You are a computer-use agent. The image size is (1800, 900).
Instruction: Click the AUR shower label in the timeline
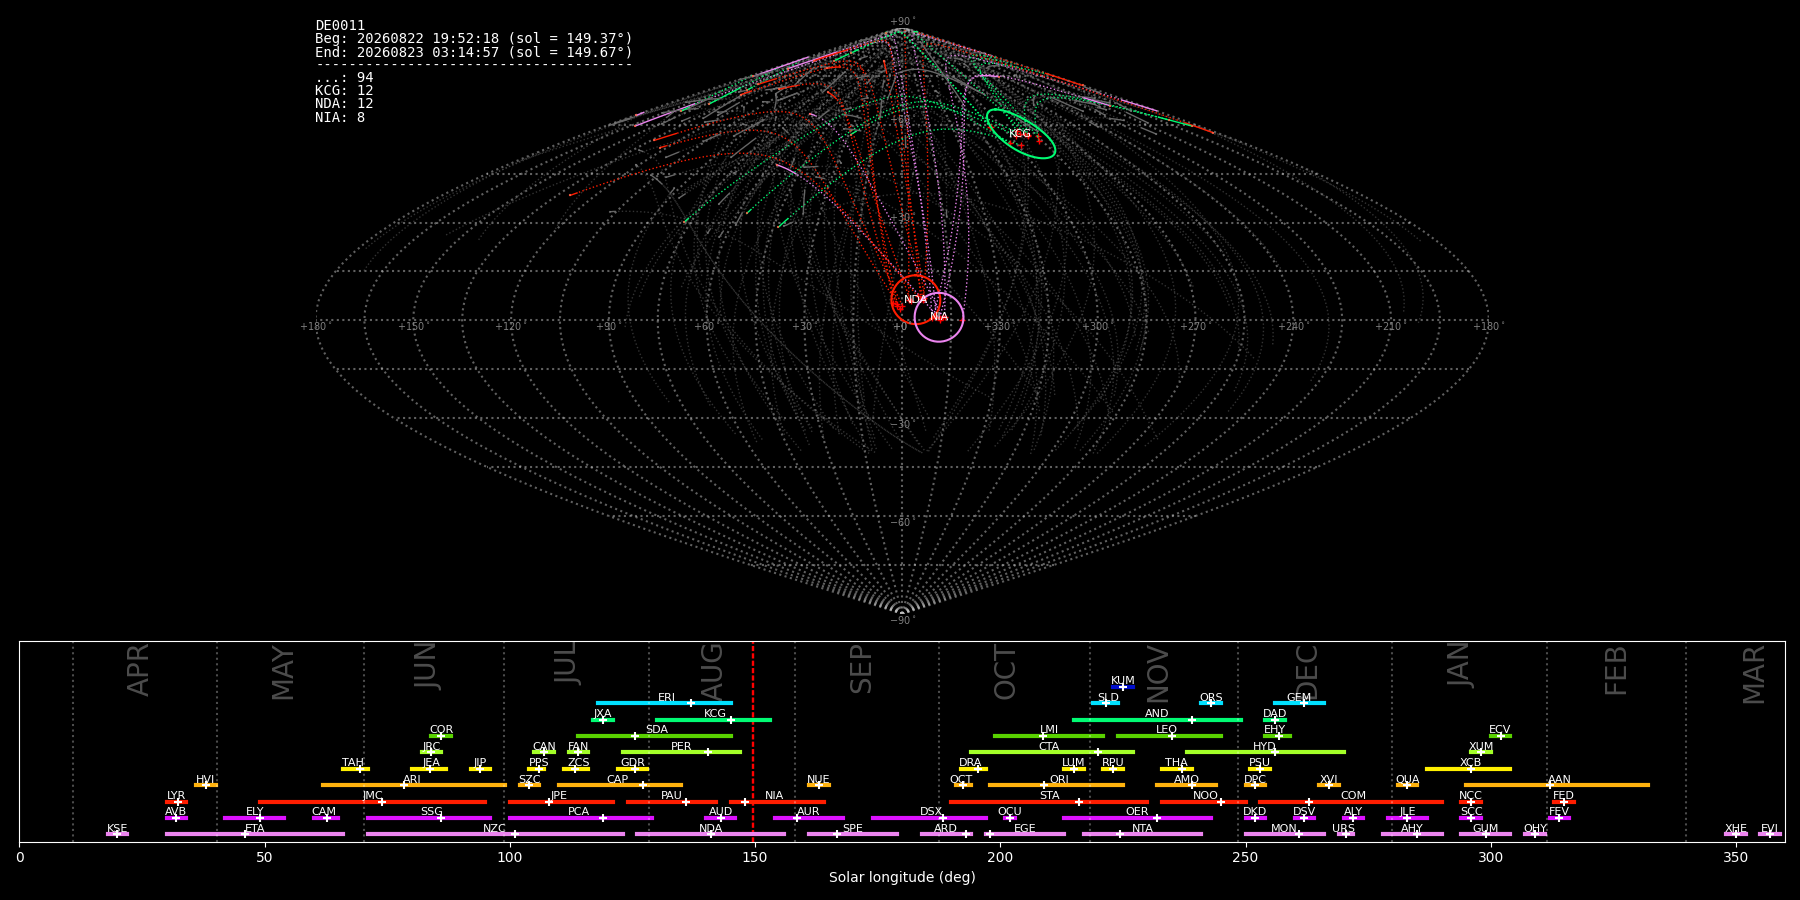tap(808, 812)
